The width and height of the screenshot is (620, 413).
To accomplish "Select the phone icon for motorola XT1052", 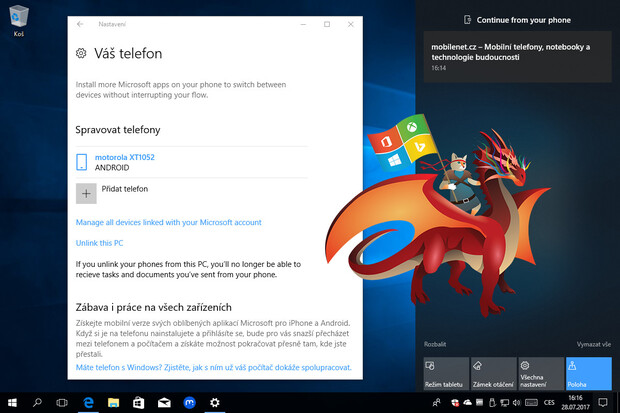I will (x=81, y=162).
